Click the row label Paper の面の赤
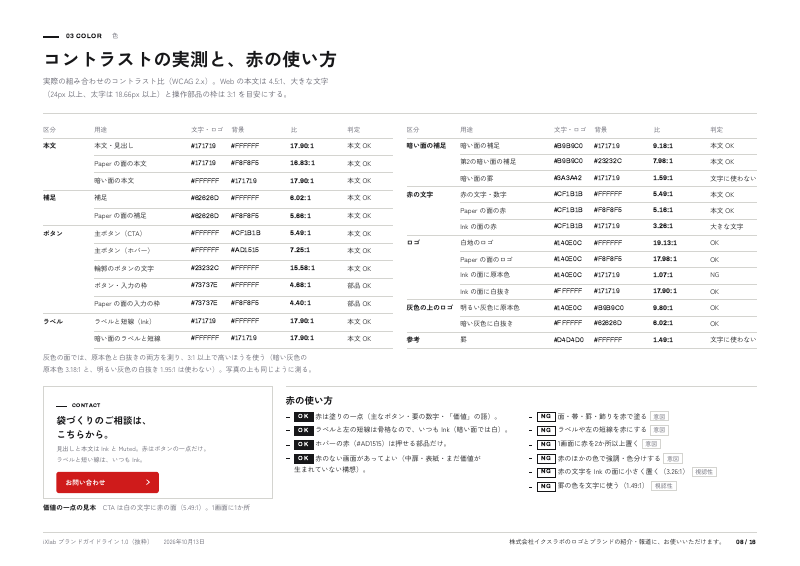Image resolution: width=800 pixels, height=566 pixels. (x=483, y=210)
